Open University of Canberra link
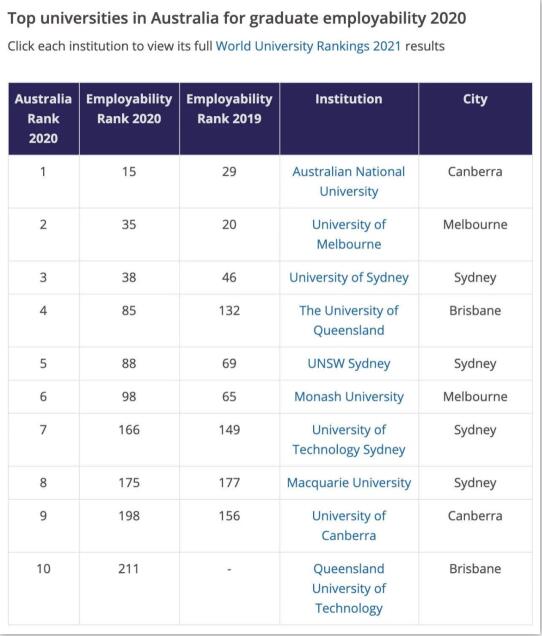Screen dimensions: 542x636 pyautogui.click(x=348, y=526)
